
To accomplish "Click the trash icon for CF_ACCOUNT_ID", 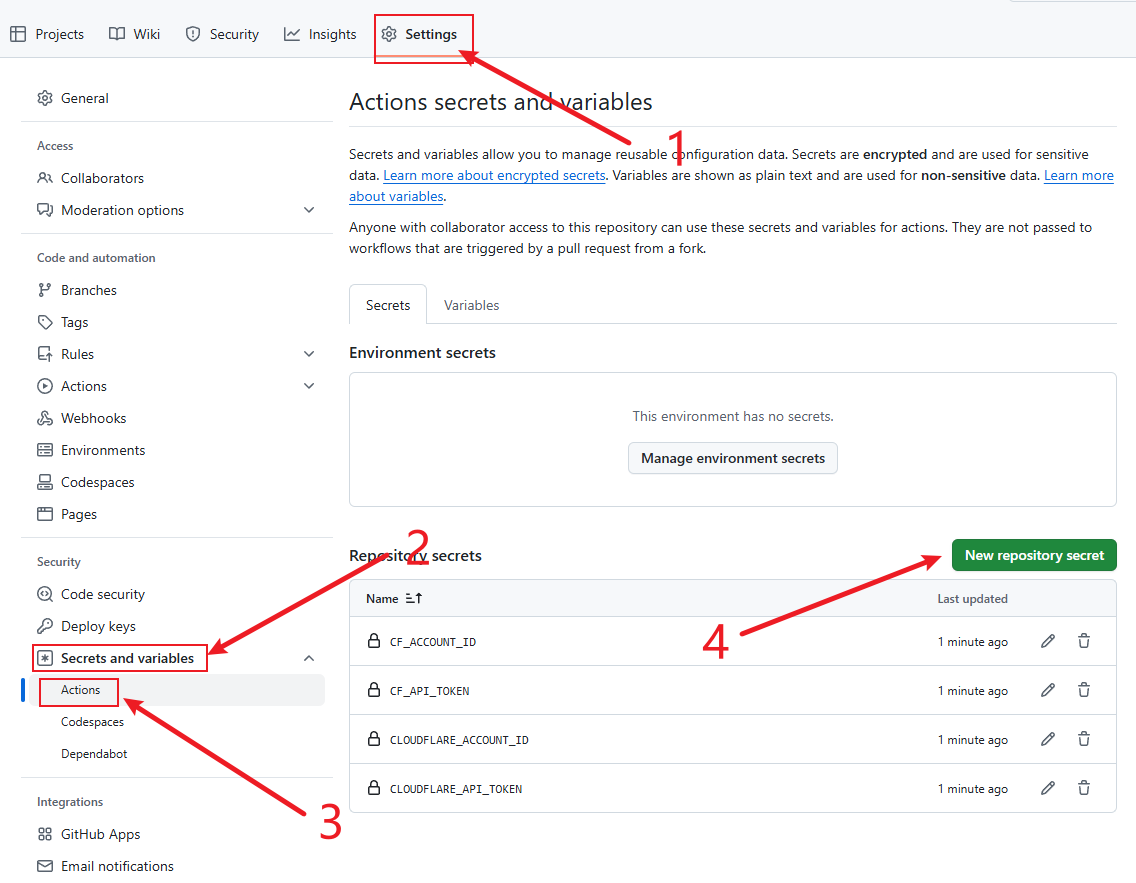I will pos(1084,641).
